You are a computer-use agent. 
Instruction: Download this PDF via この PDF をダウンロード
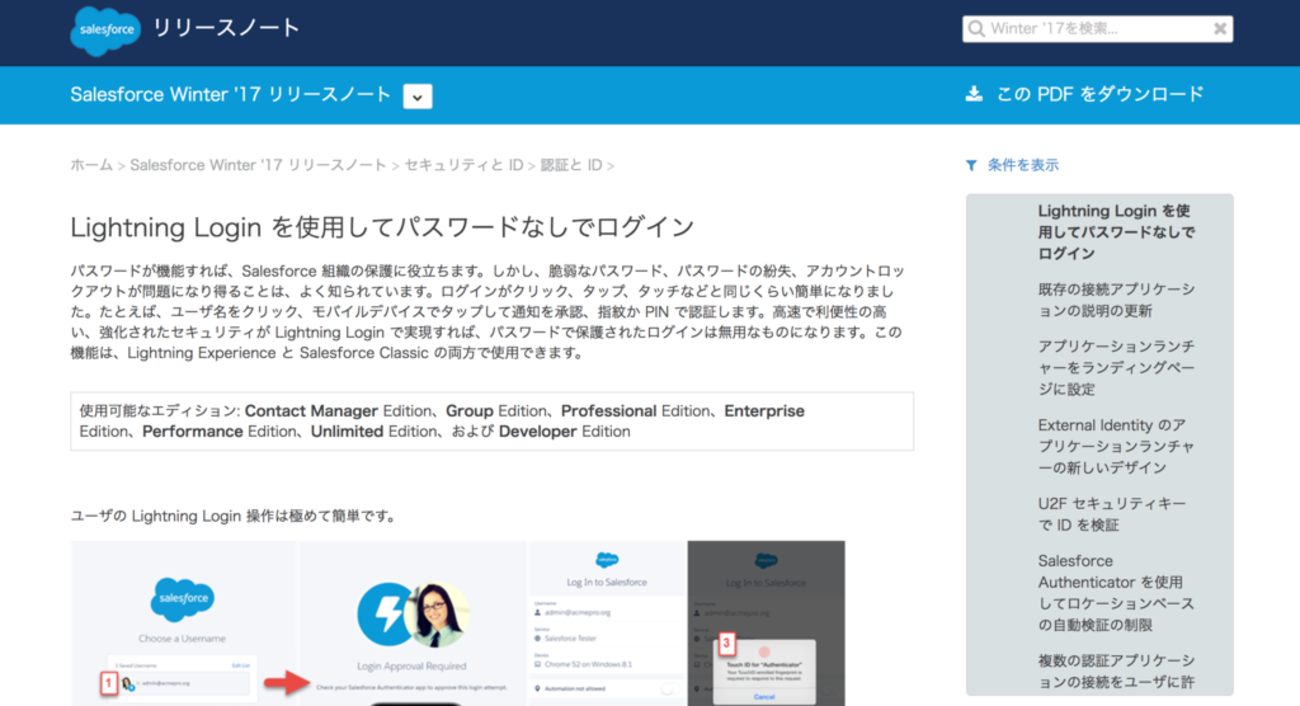pos(1100,94)
